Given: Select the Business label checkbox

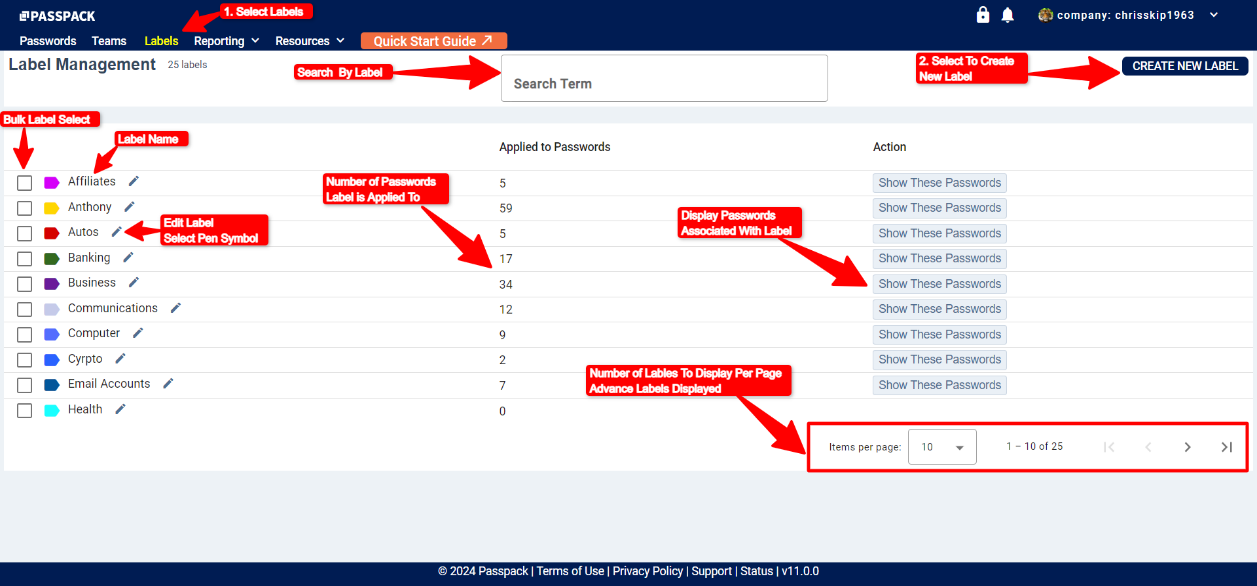Looking at the screenshot, I should 25,284.
